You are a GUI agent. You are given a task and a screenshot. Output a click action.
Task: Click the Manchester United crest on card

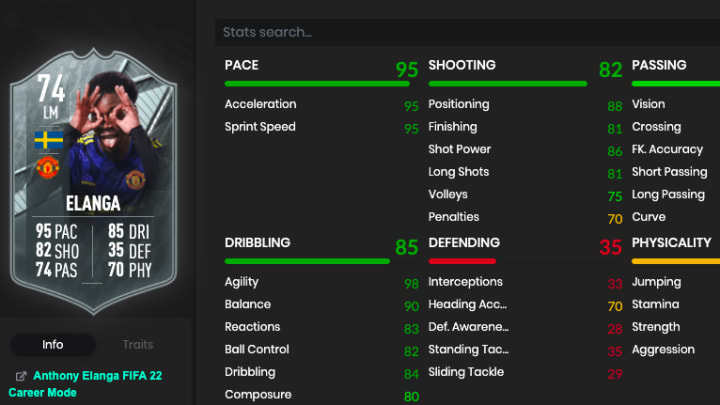[48, 167]
